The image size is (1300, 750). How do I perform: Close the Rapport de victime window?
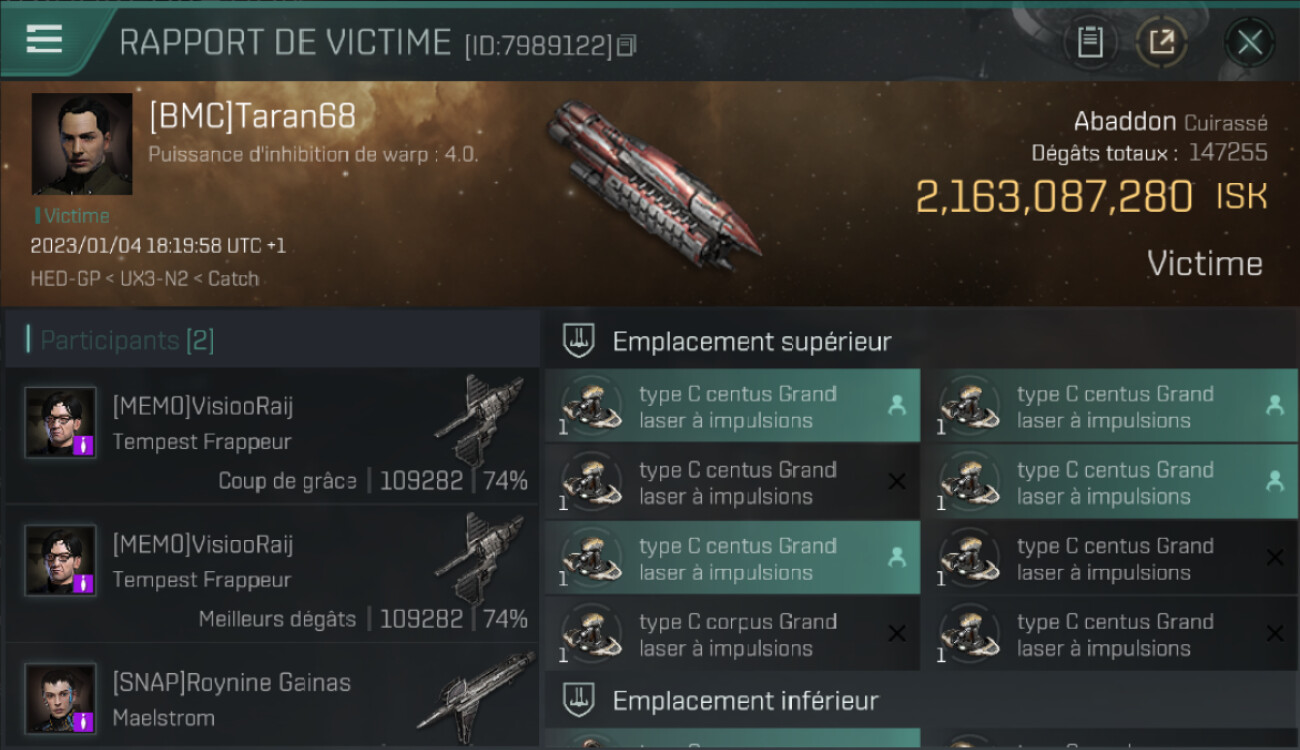point(1250,42)
